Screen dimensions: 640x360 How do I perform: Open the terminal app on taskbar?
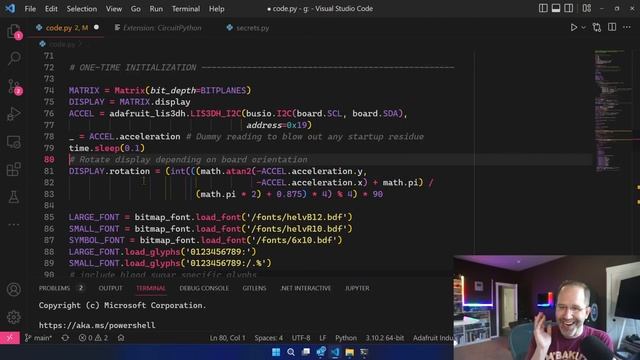coord(364,352)
